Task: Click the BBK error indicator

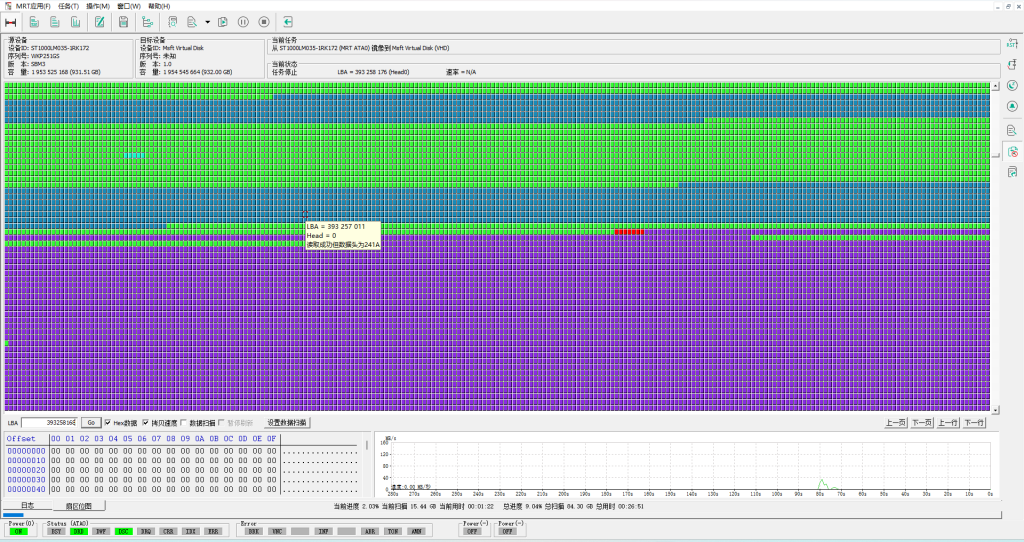Action: [x=253, y=531]
